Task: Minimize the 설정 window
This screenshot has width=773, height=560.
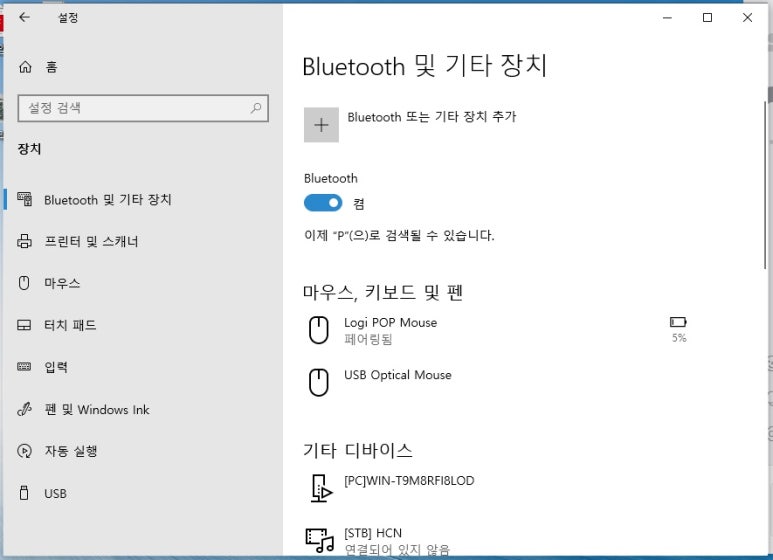Action: point(668,18)
